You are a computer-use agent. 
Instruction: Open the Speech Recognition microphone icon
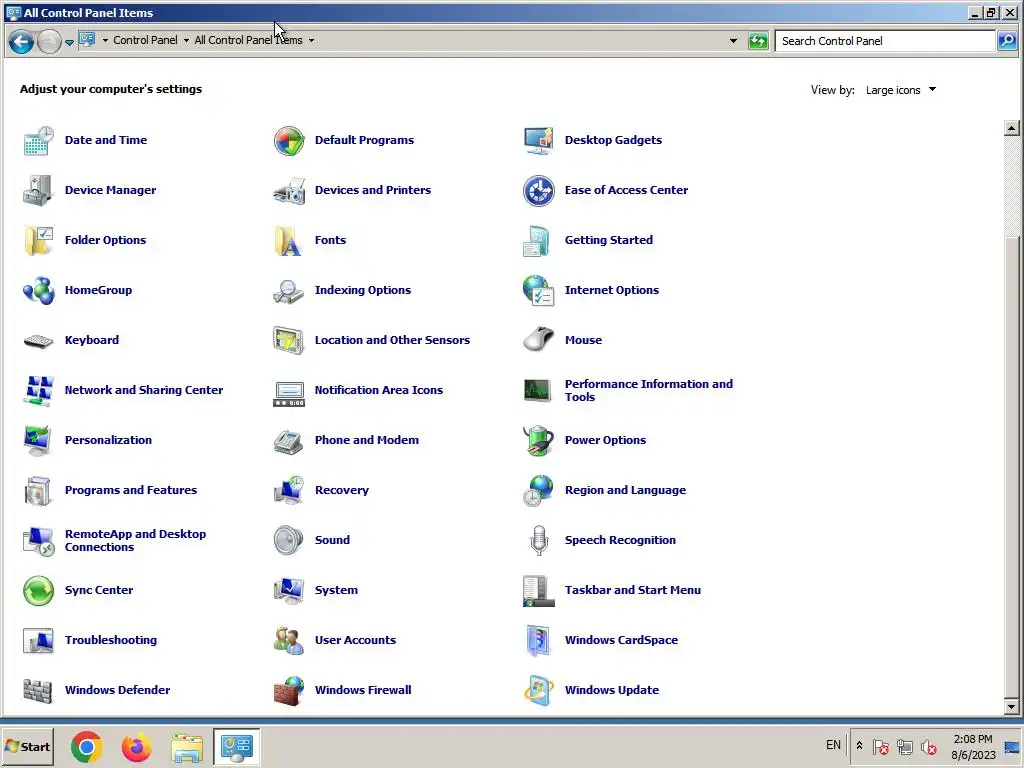click(x=539, y=540)
